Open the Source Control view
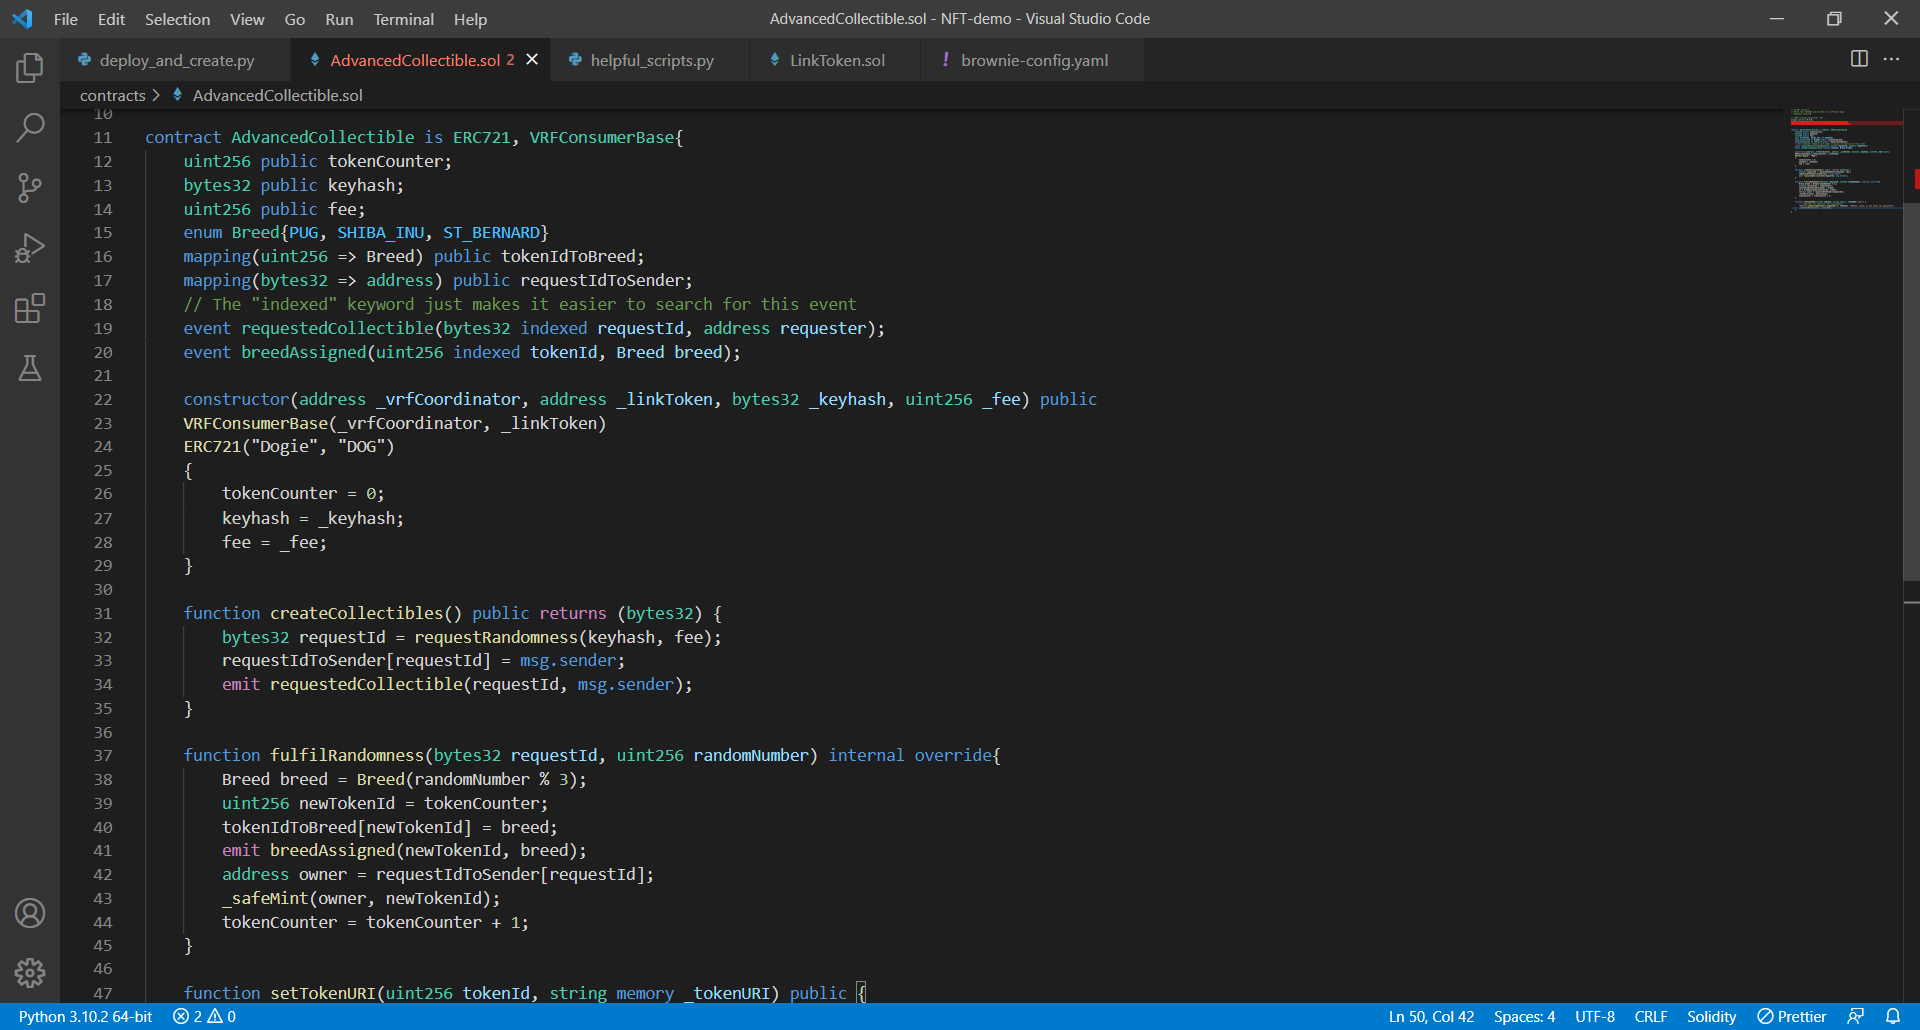 click(30, 187)
